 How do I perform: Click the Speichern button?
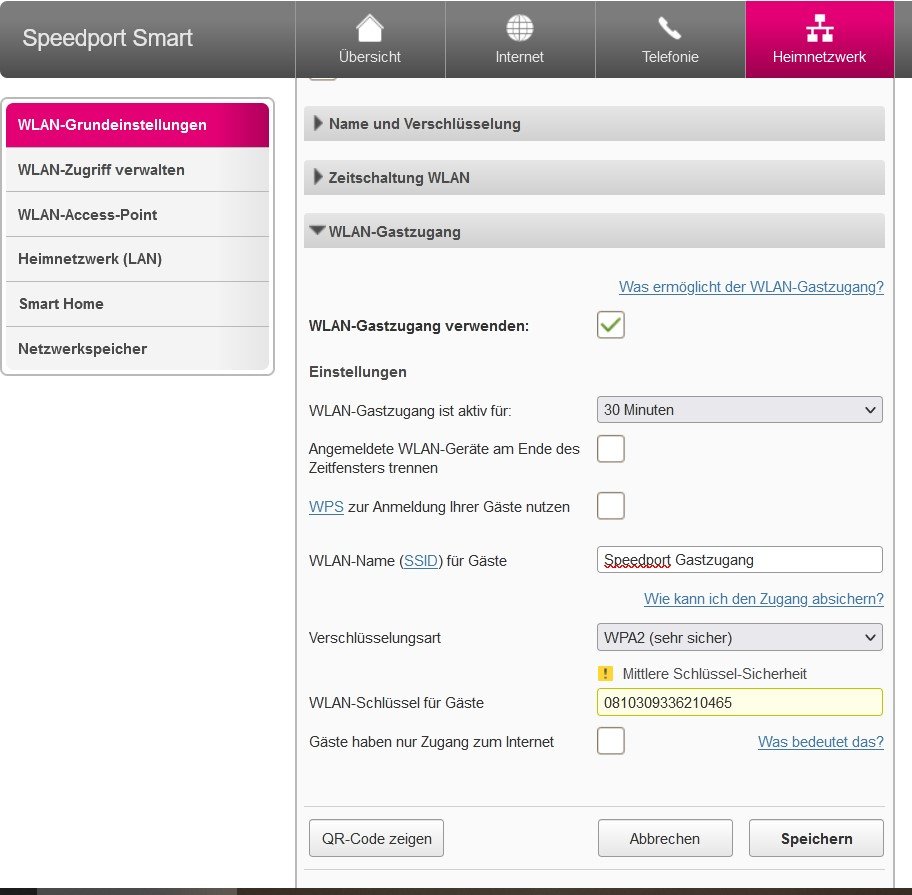coord(816,838)
